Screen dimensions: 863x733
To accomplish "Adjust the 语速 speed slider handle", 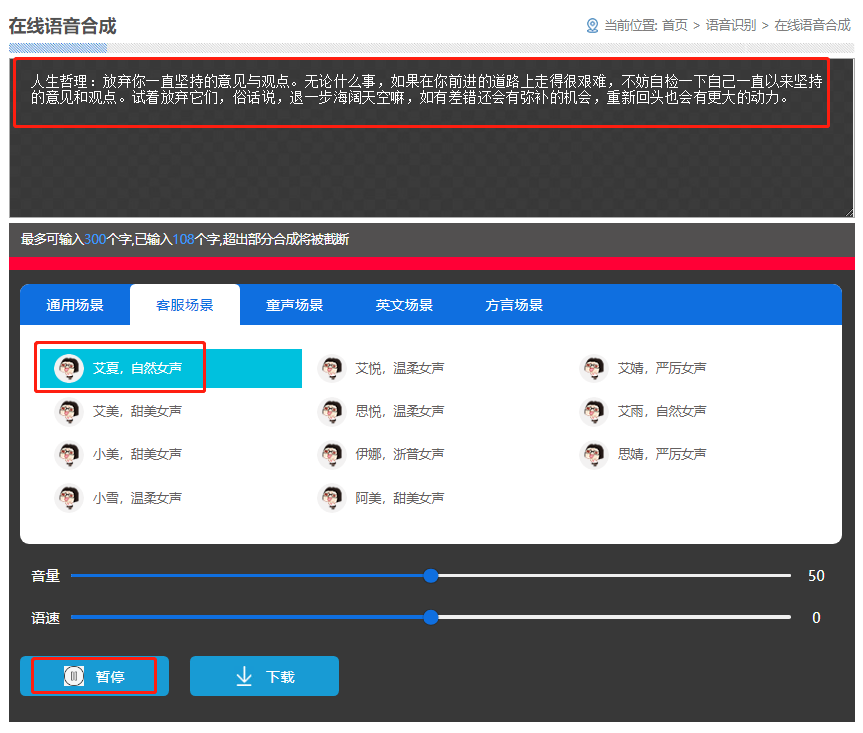I will click(x=431, y=617).
